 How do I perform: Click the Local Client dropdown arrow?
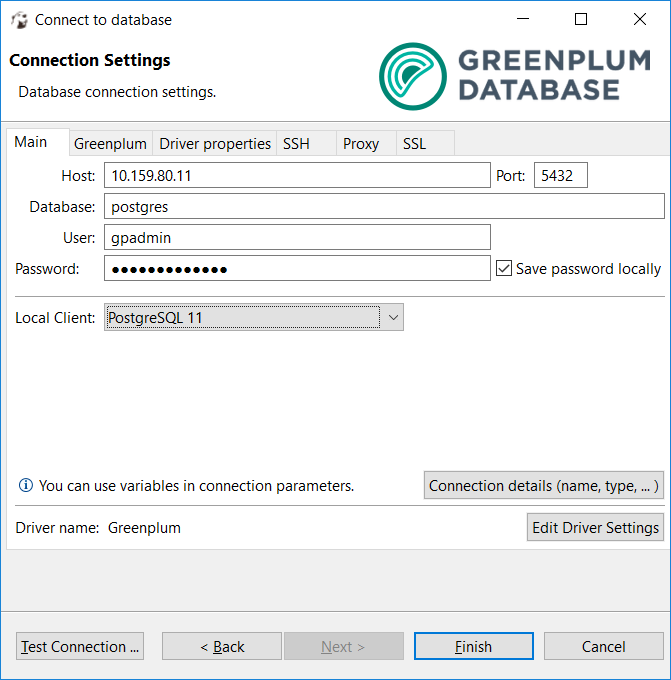[393, 317]
